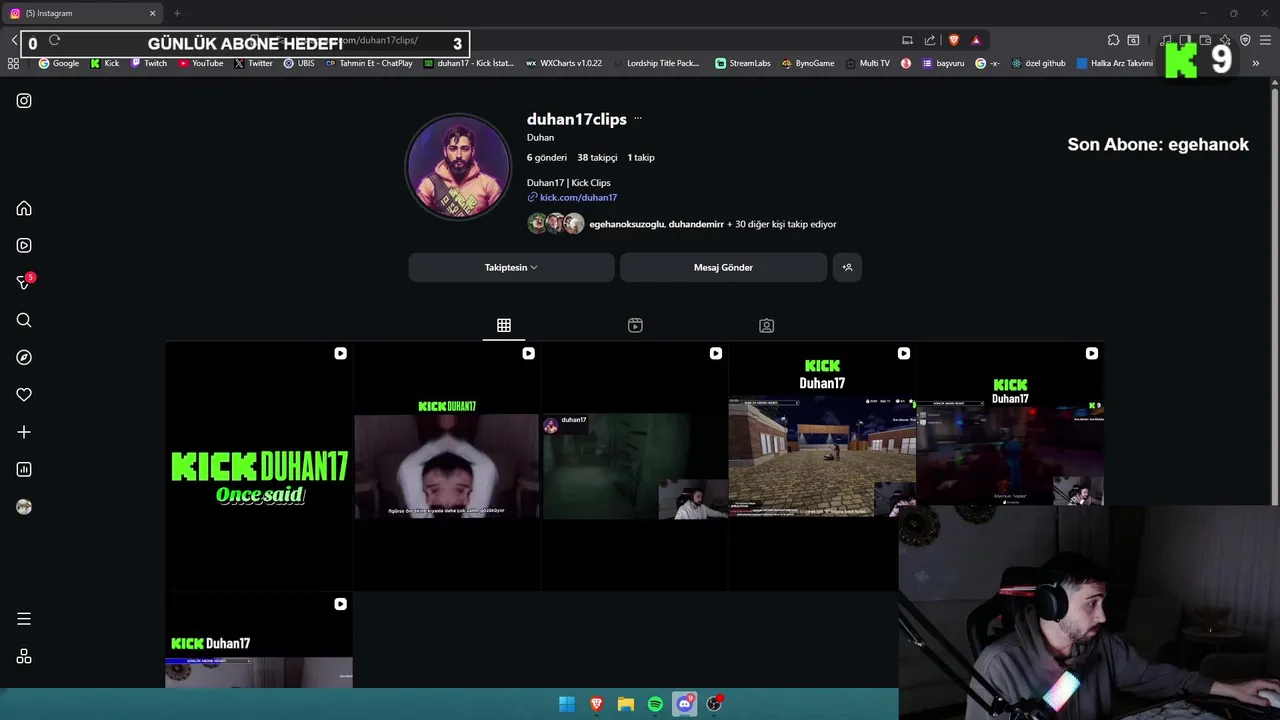Image resolution: width=1280 pixels, height=720 pixels.
Task: Go to Instagram Home feed
Action: click(x=24, y=208)
